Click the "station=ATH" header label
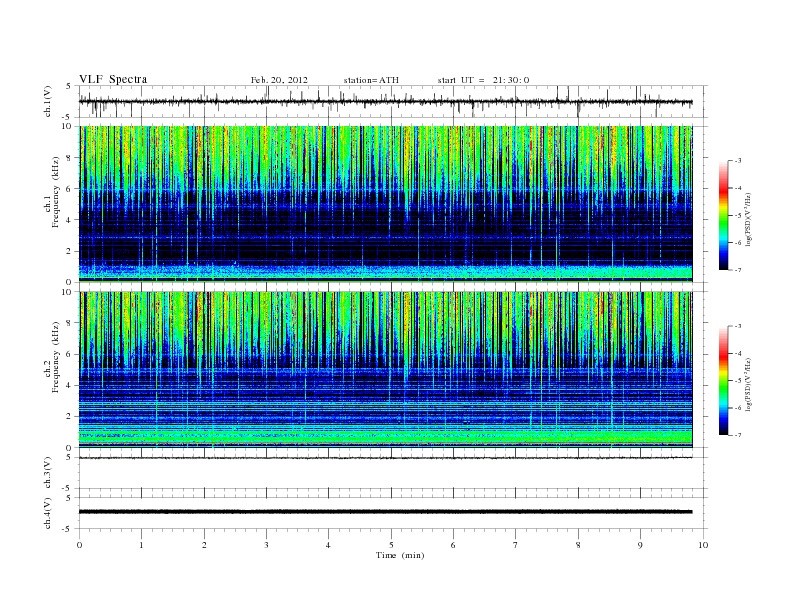 click(371, 80)
